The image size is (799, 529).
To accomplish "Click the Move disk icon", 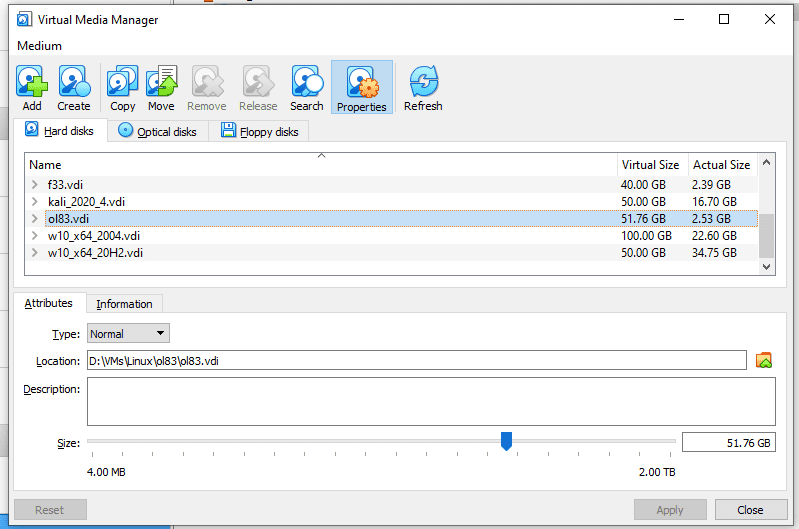I will pyautogui.click(x=161, y=86).
